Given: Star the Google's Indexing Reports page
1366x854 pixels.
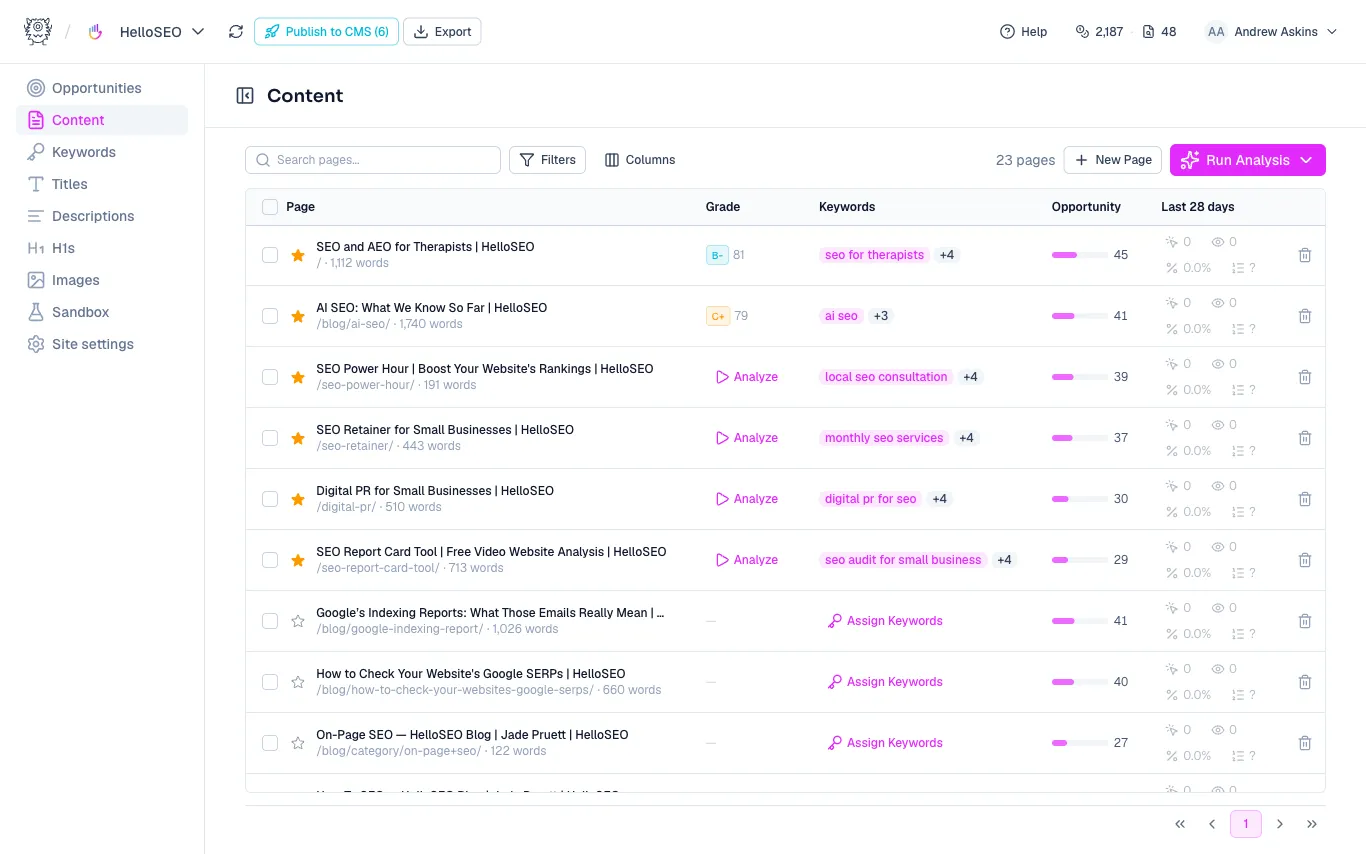Looking at the screenshot, I should (x=297, y=621).
